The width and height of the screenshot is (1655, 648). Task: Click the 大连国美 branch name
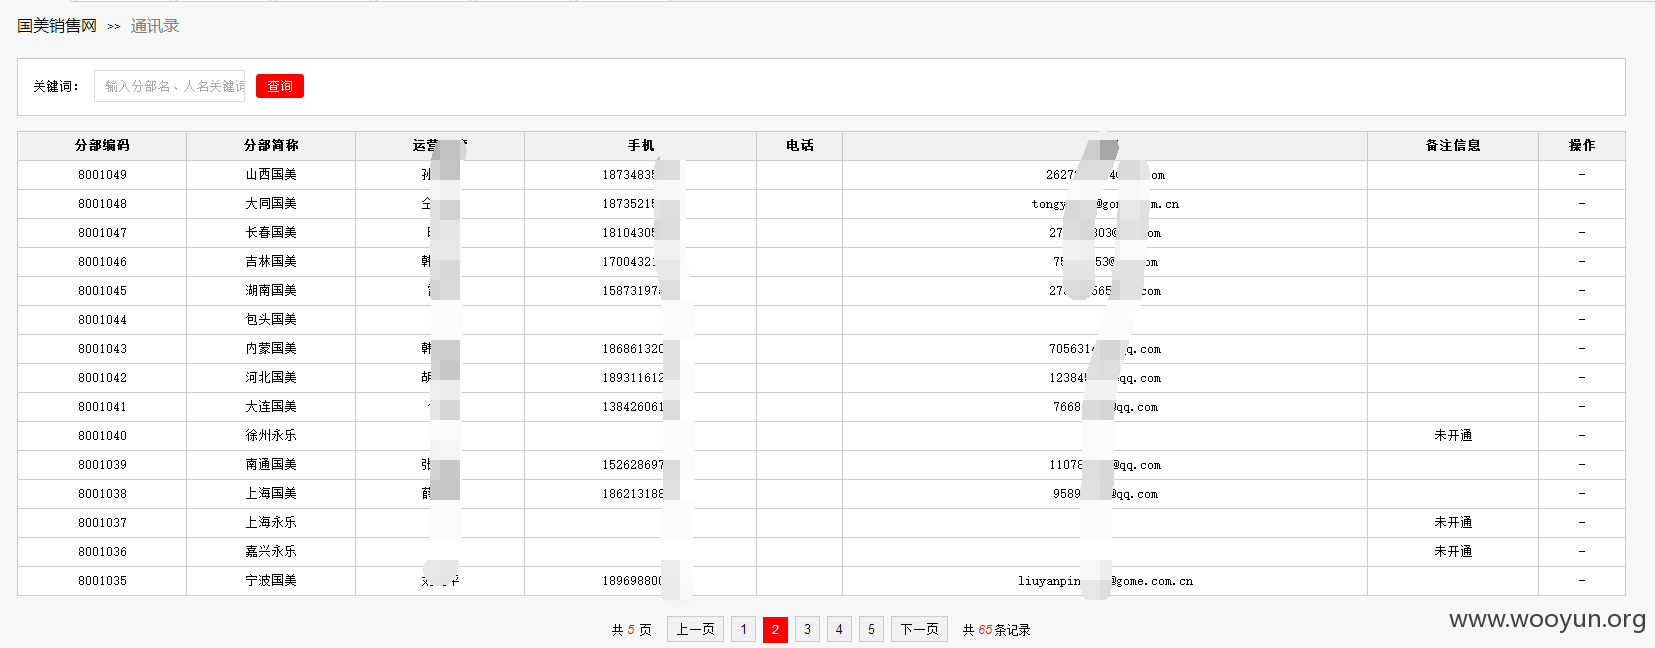271,406
